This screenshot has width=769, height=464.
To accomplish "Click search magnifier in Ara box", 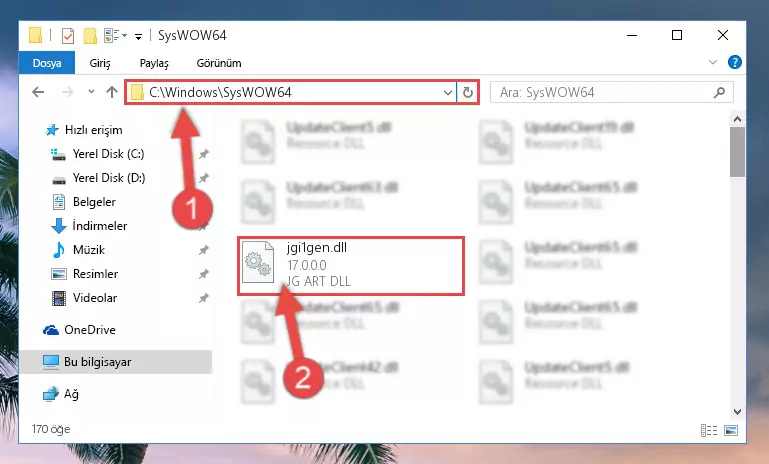I will (x=719, y=92).
